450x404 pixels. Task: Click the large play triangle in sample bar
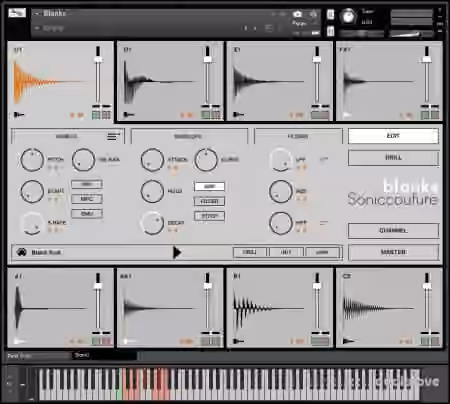177,252
